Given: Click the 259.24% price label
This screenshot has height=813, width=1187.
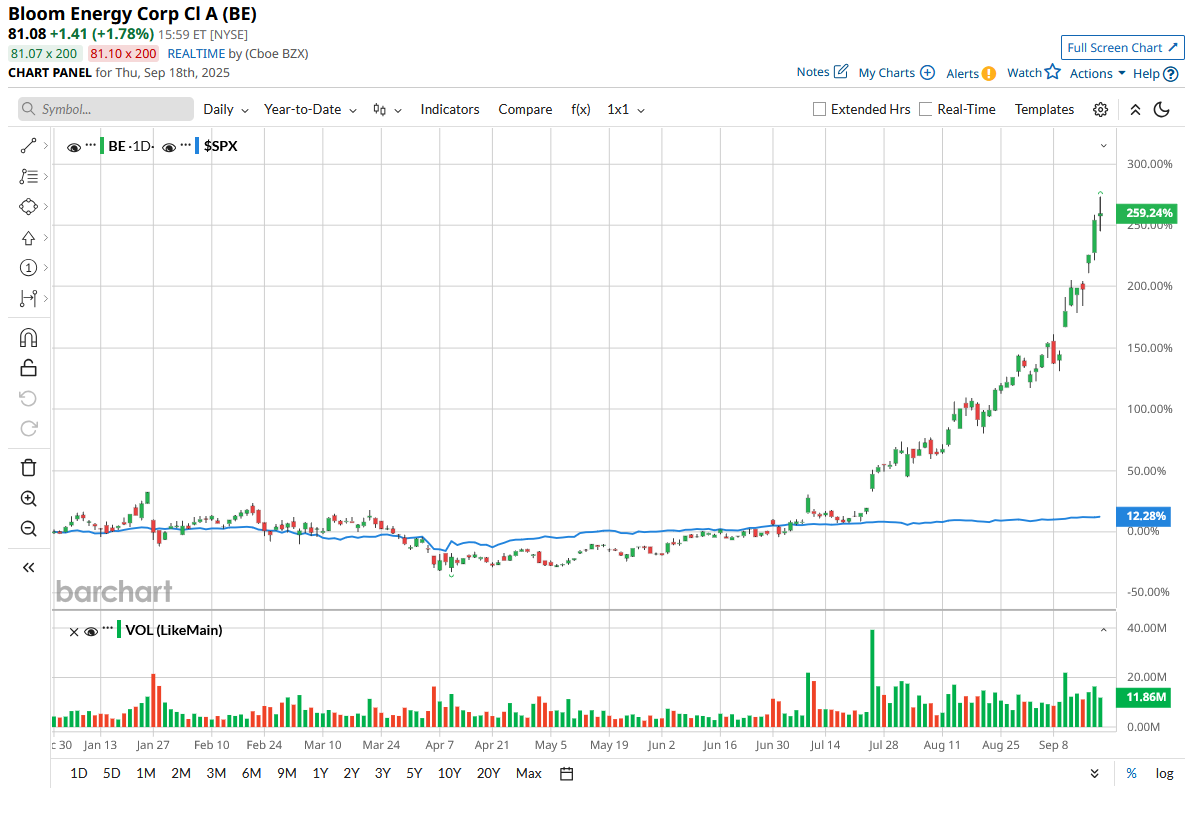Looking at the screenshot, I should [1147, 213].
